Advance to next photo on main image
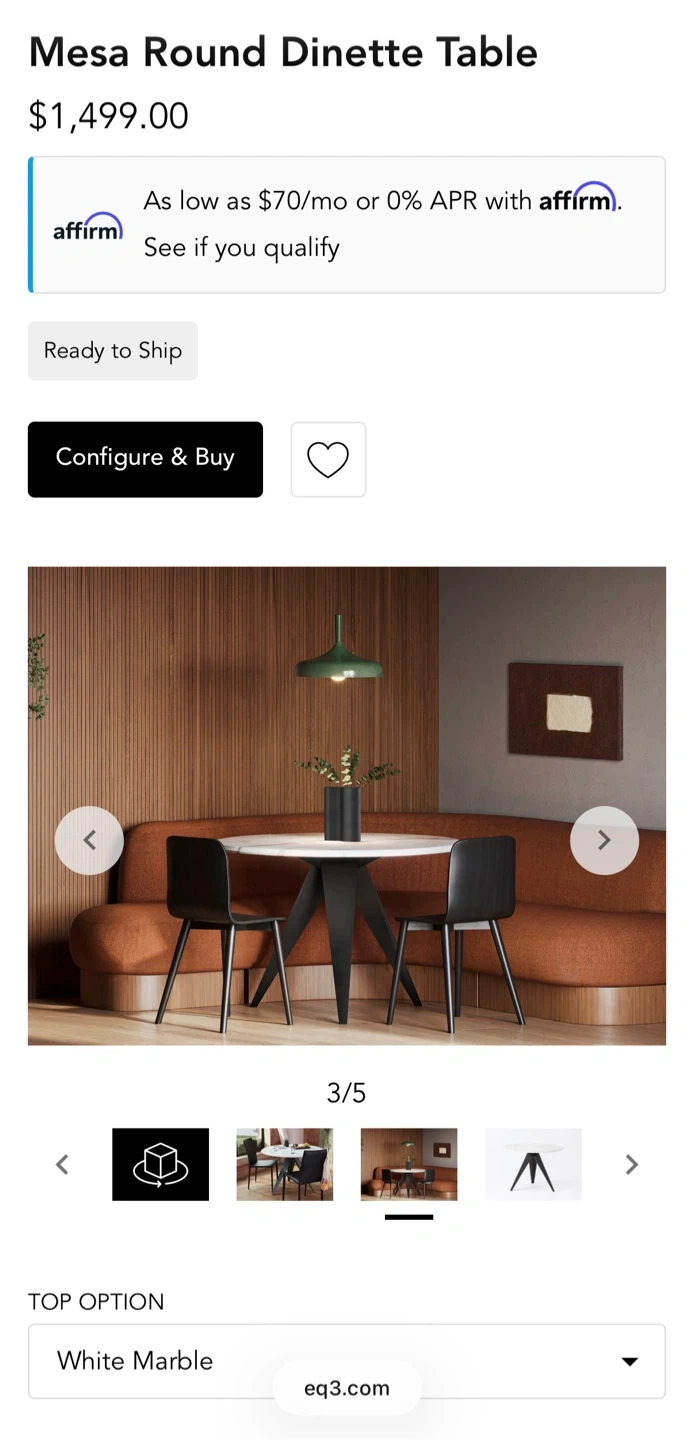This screenshot has height=1440, width=694. coord(604,841)
